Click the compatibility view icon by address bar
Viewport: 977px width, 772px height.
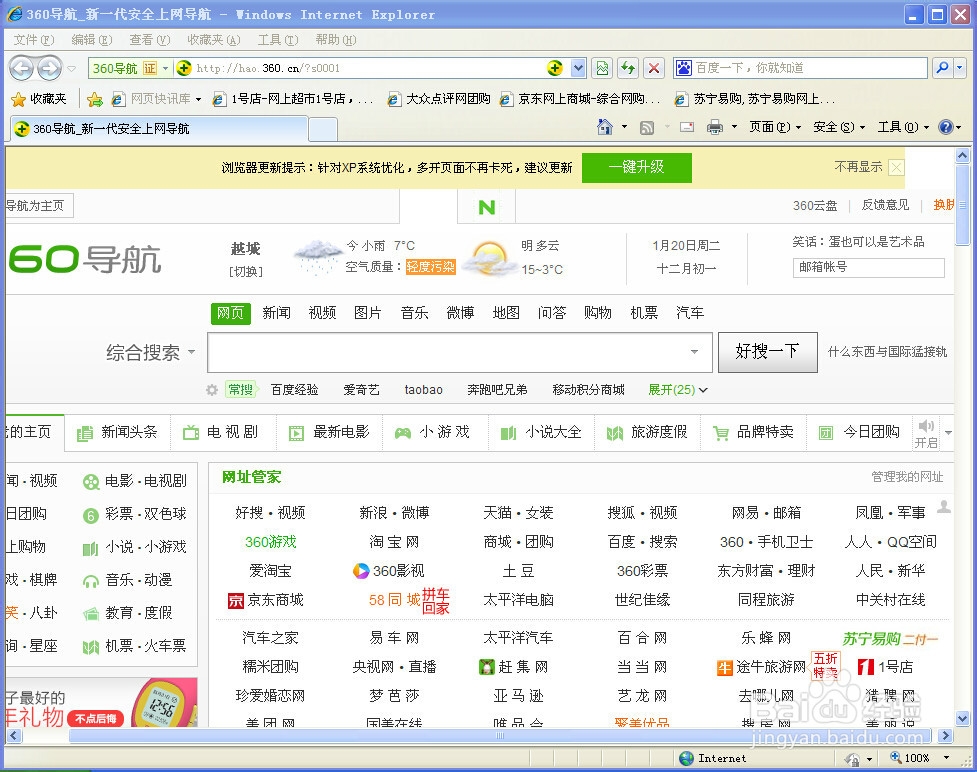[x=603, y=68]
